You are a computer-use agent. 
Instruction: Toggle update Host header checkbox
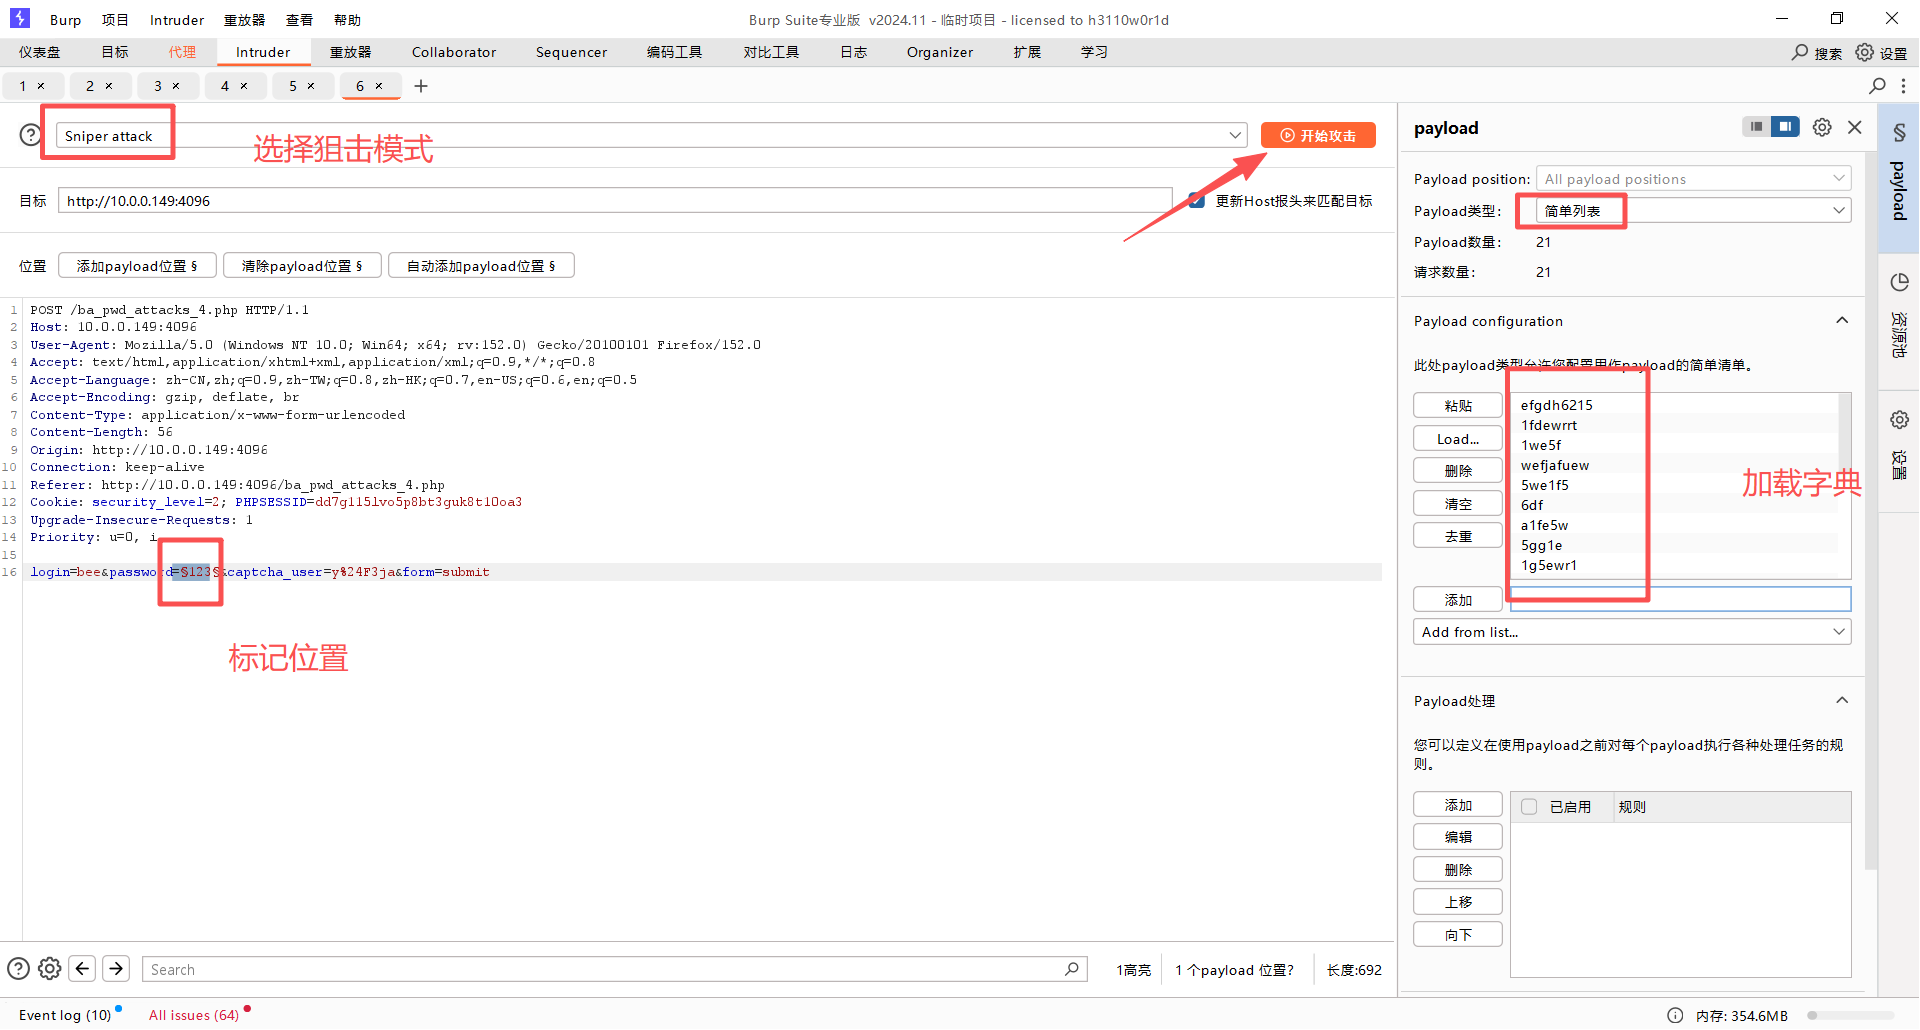pos(1196,201)
